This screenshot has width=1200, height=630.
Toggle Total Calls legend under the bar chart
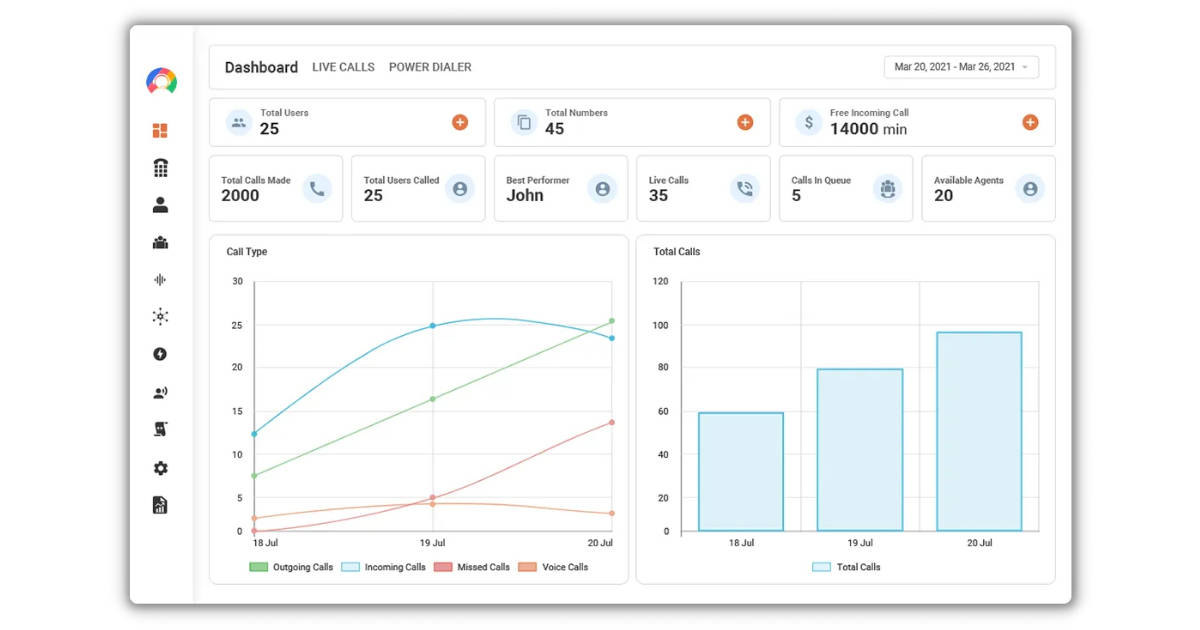(848, 567)
